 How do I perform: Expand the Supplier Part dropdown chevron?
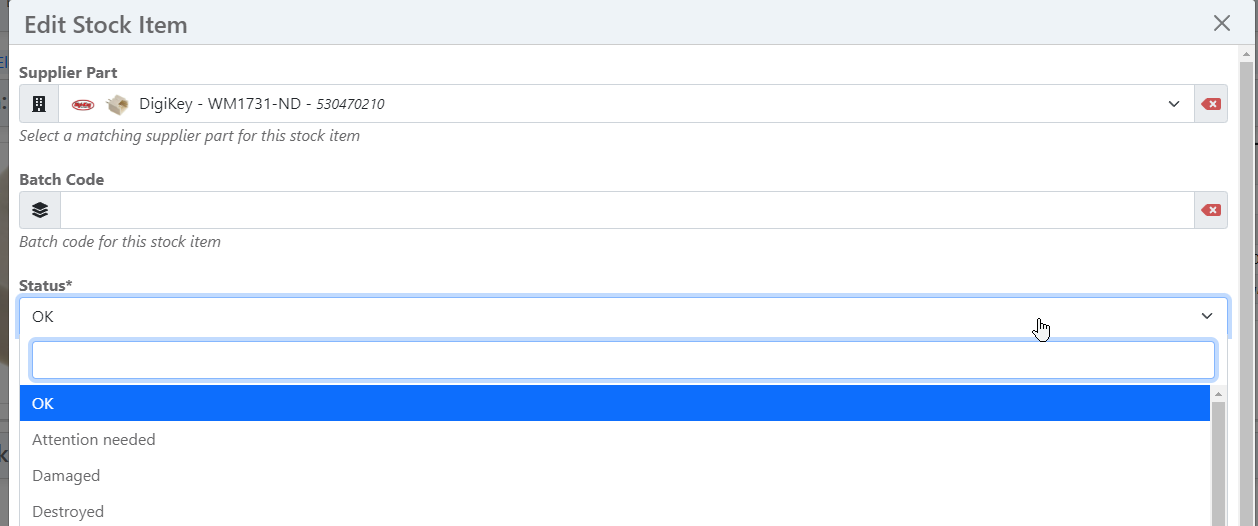click(x=1174, y=104)
